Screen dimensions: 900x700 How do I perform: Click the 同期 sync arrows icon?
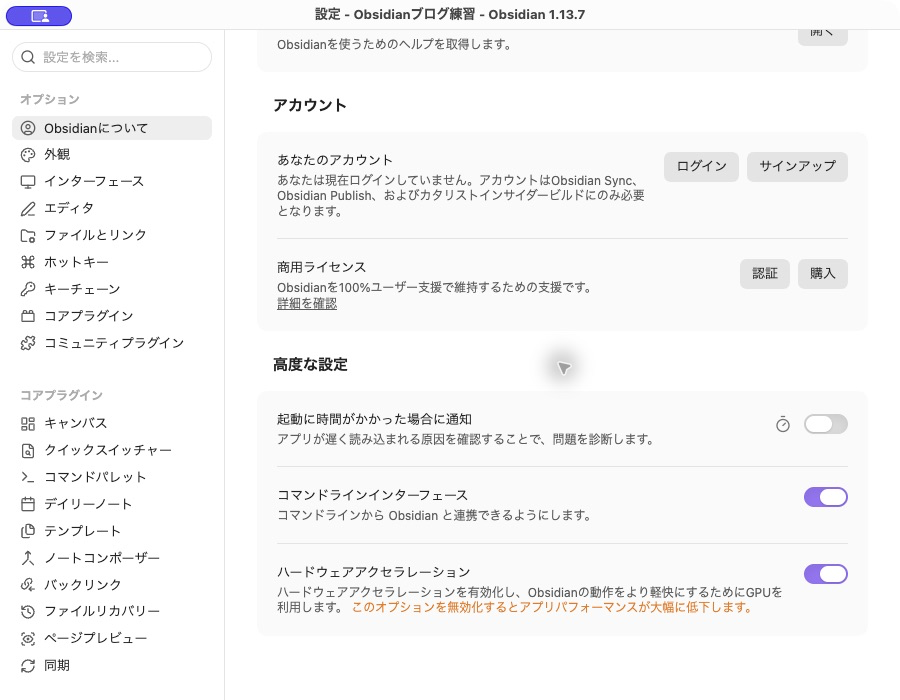coord(28,666)
